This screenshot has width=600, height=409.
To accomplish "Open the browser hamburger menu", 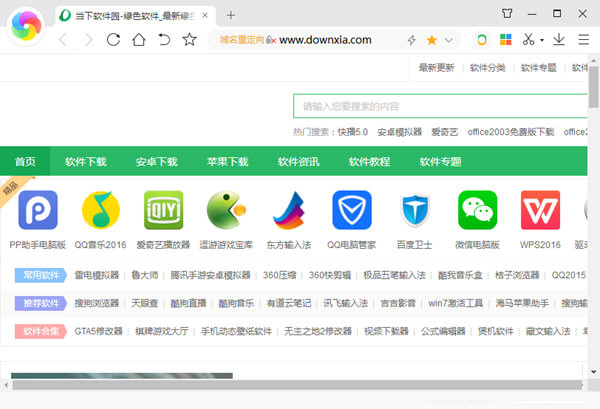I will pyautogui.click(x=584, y=39).
